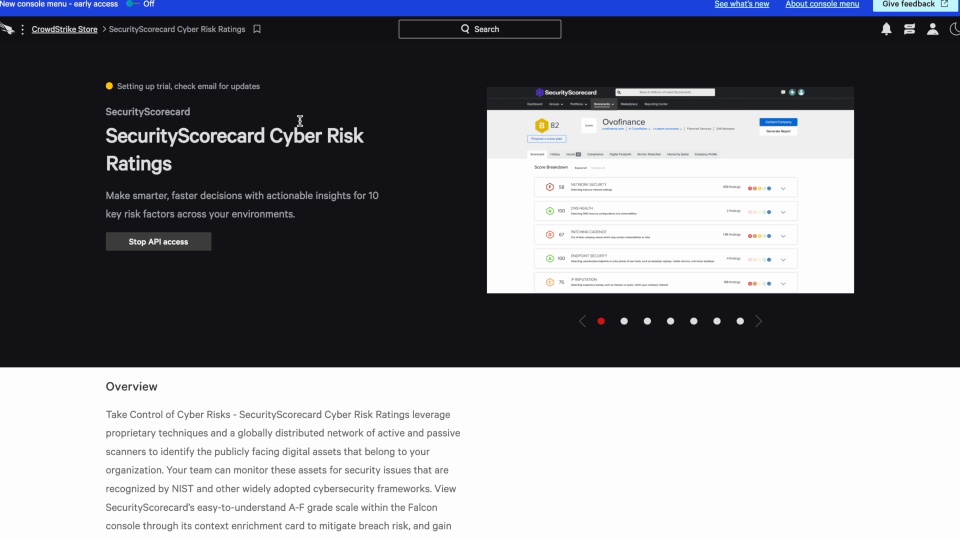Toggle dark theme moon icon
Image resolution: width=960 pixels, height=540 pixels.
[954, 29]
